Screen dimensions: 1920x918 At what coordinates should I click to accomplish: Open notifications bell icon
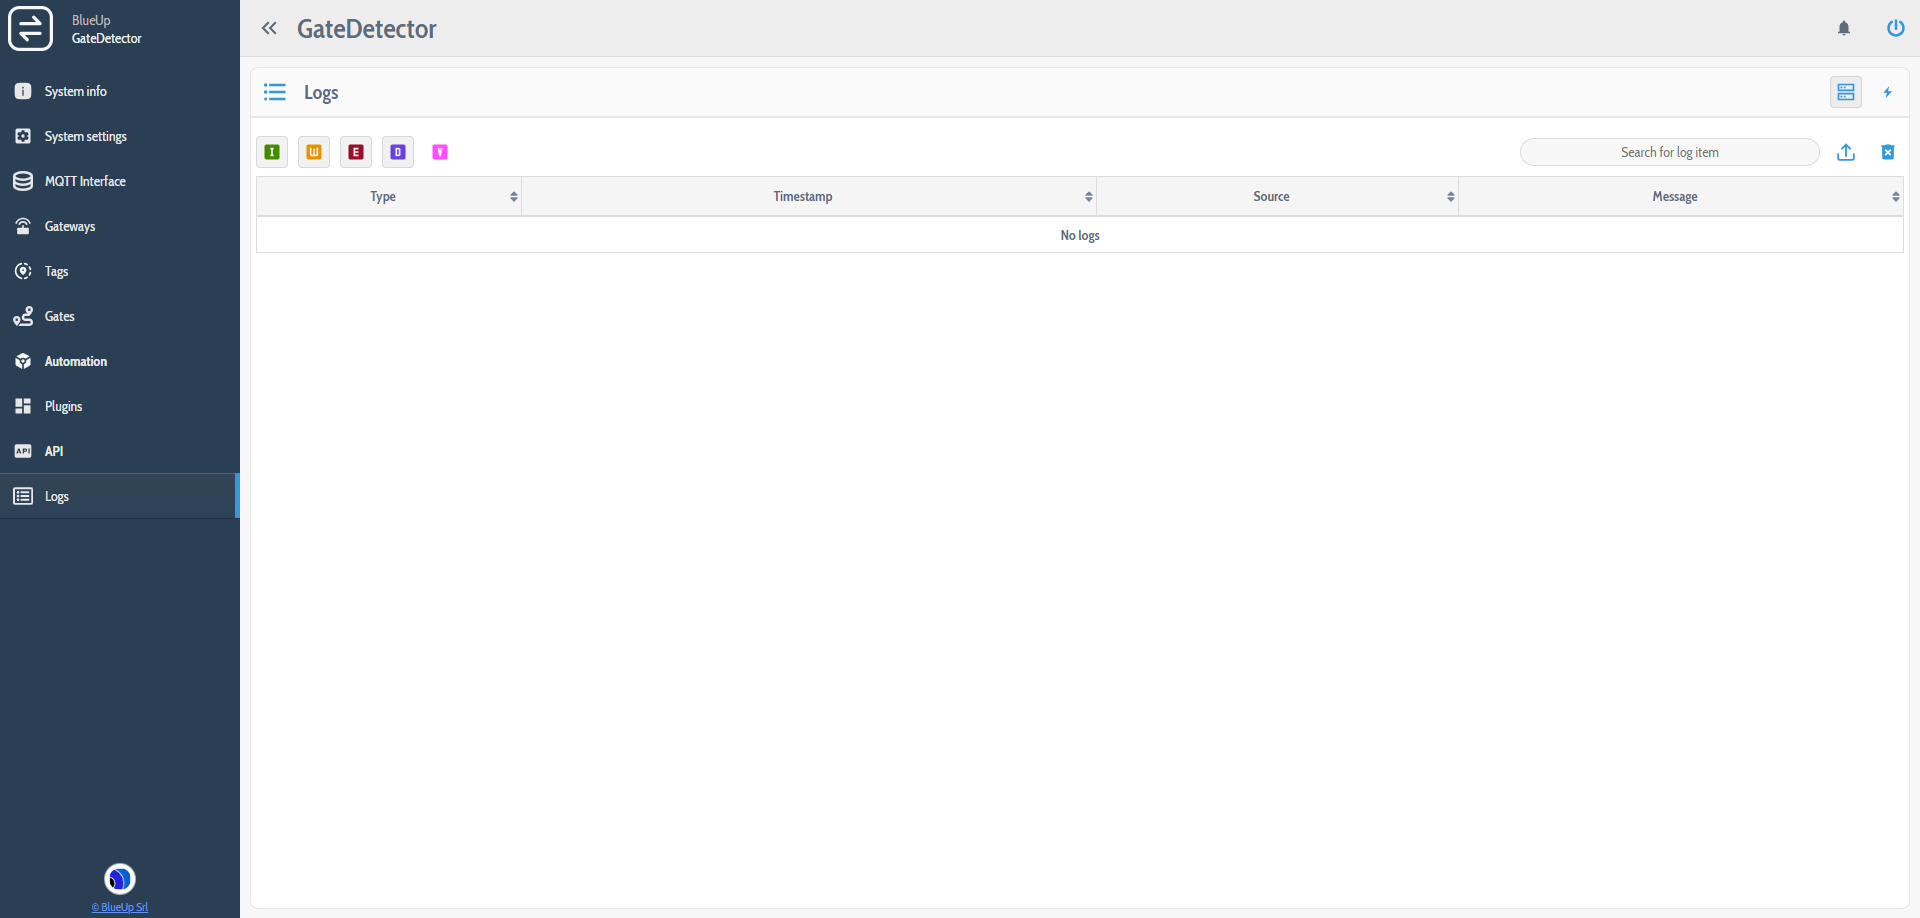1844,28
